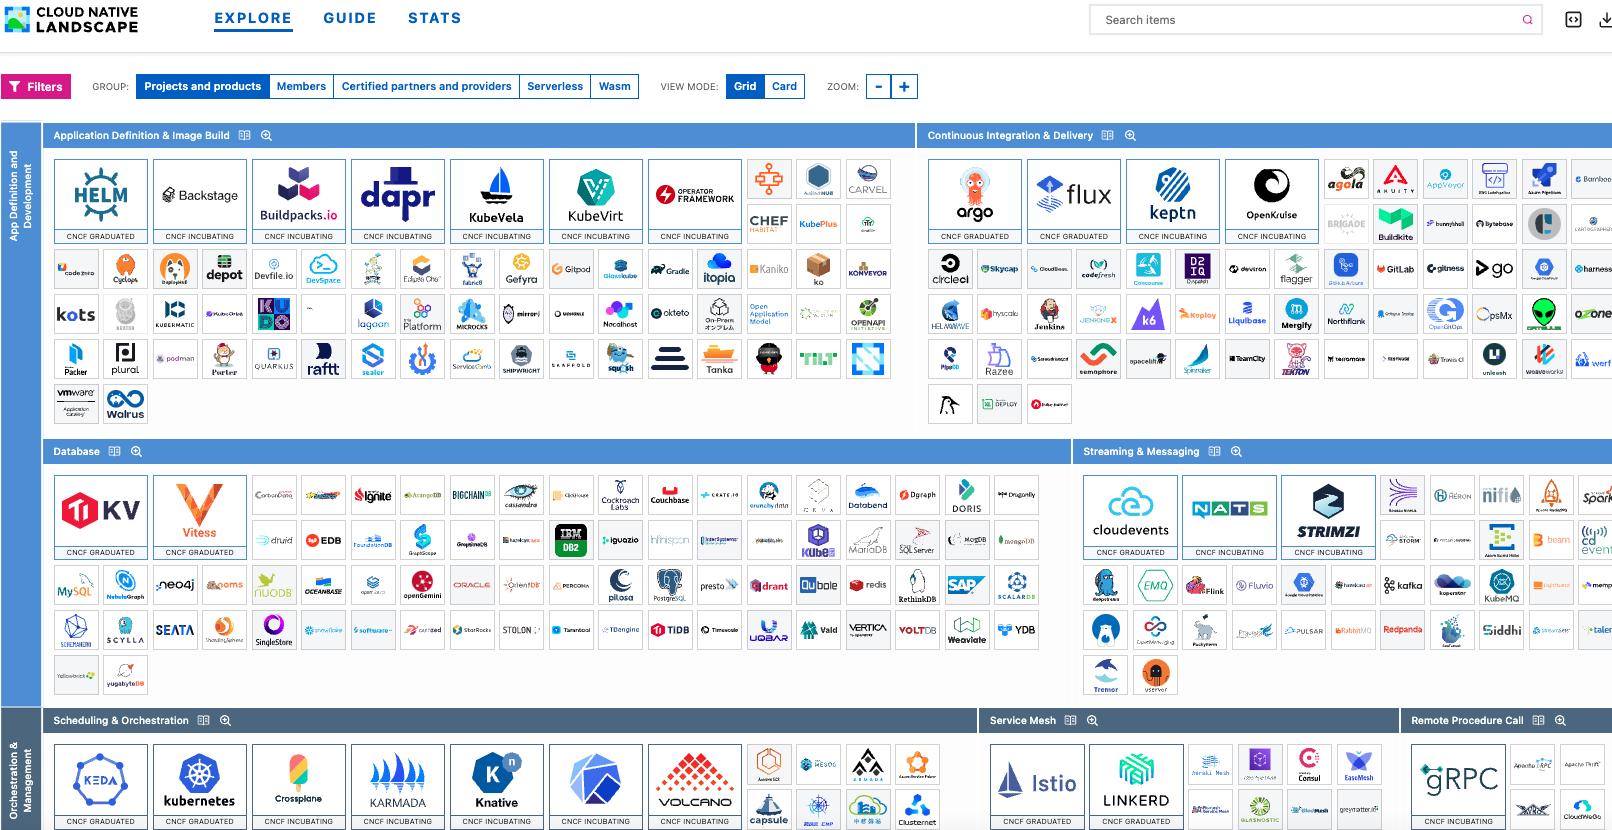Switch group to Projects and products

(203, 87)
